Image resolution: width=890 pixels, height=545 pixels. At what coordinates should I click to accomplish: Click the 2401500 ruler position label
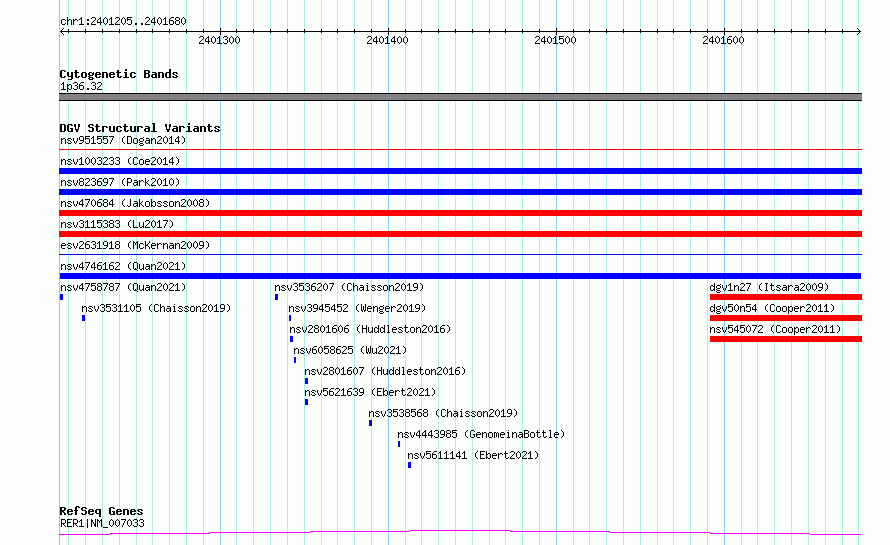coord(555,40)
